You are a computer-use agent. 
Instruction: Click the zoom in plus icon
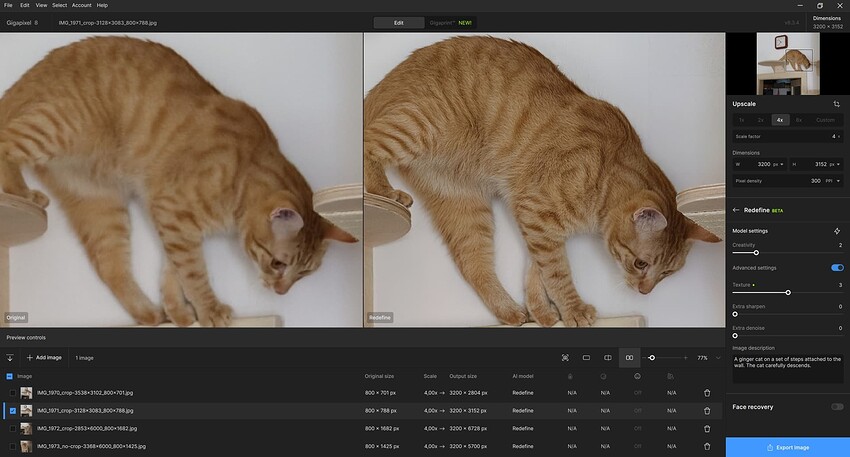(x=685, y=358)
